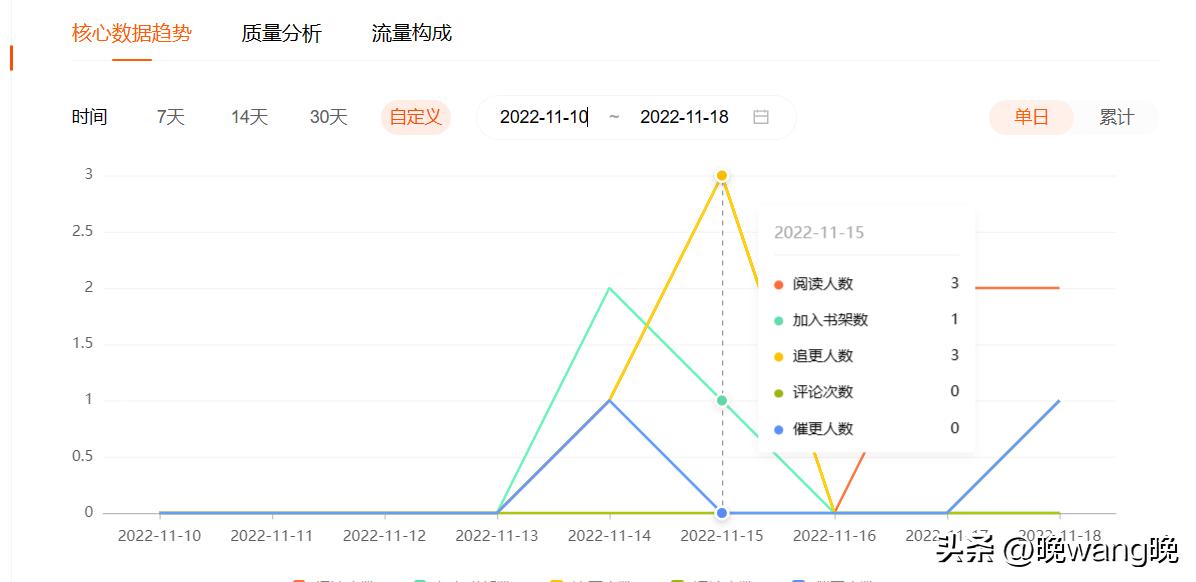The image size is (1196, 582).
Task: Select the 14天 time range
Action: coord(247,116)
